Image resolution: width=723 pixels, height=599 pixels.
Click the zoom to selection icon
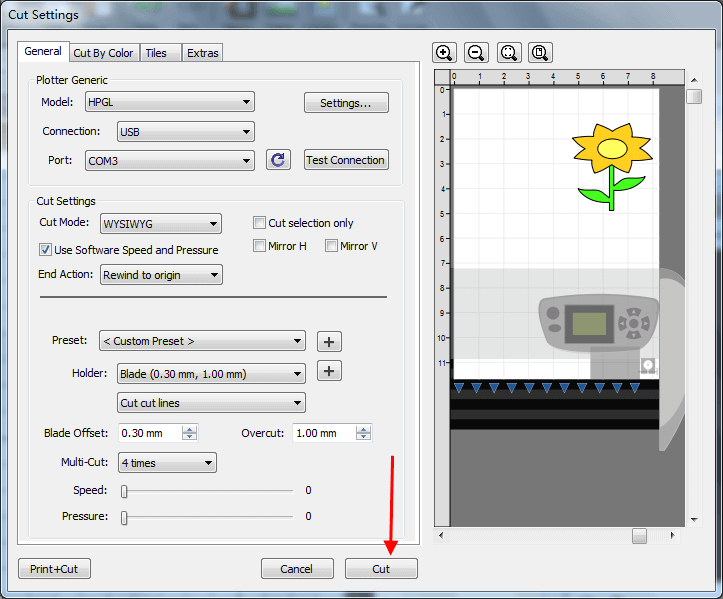coord(509,53)
